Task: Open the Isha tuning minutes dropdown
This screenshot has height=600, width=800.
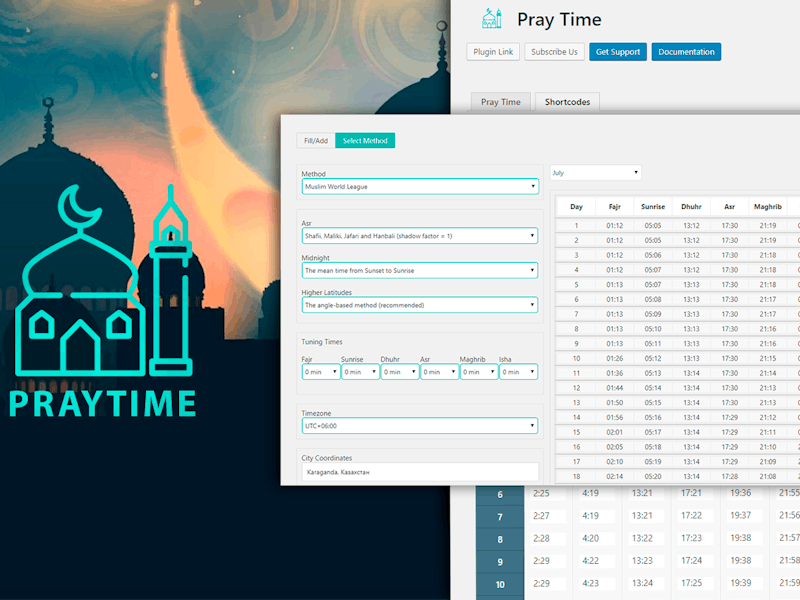Action: [518, 372]
